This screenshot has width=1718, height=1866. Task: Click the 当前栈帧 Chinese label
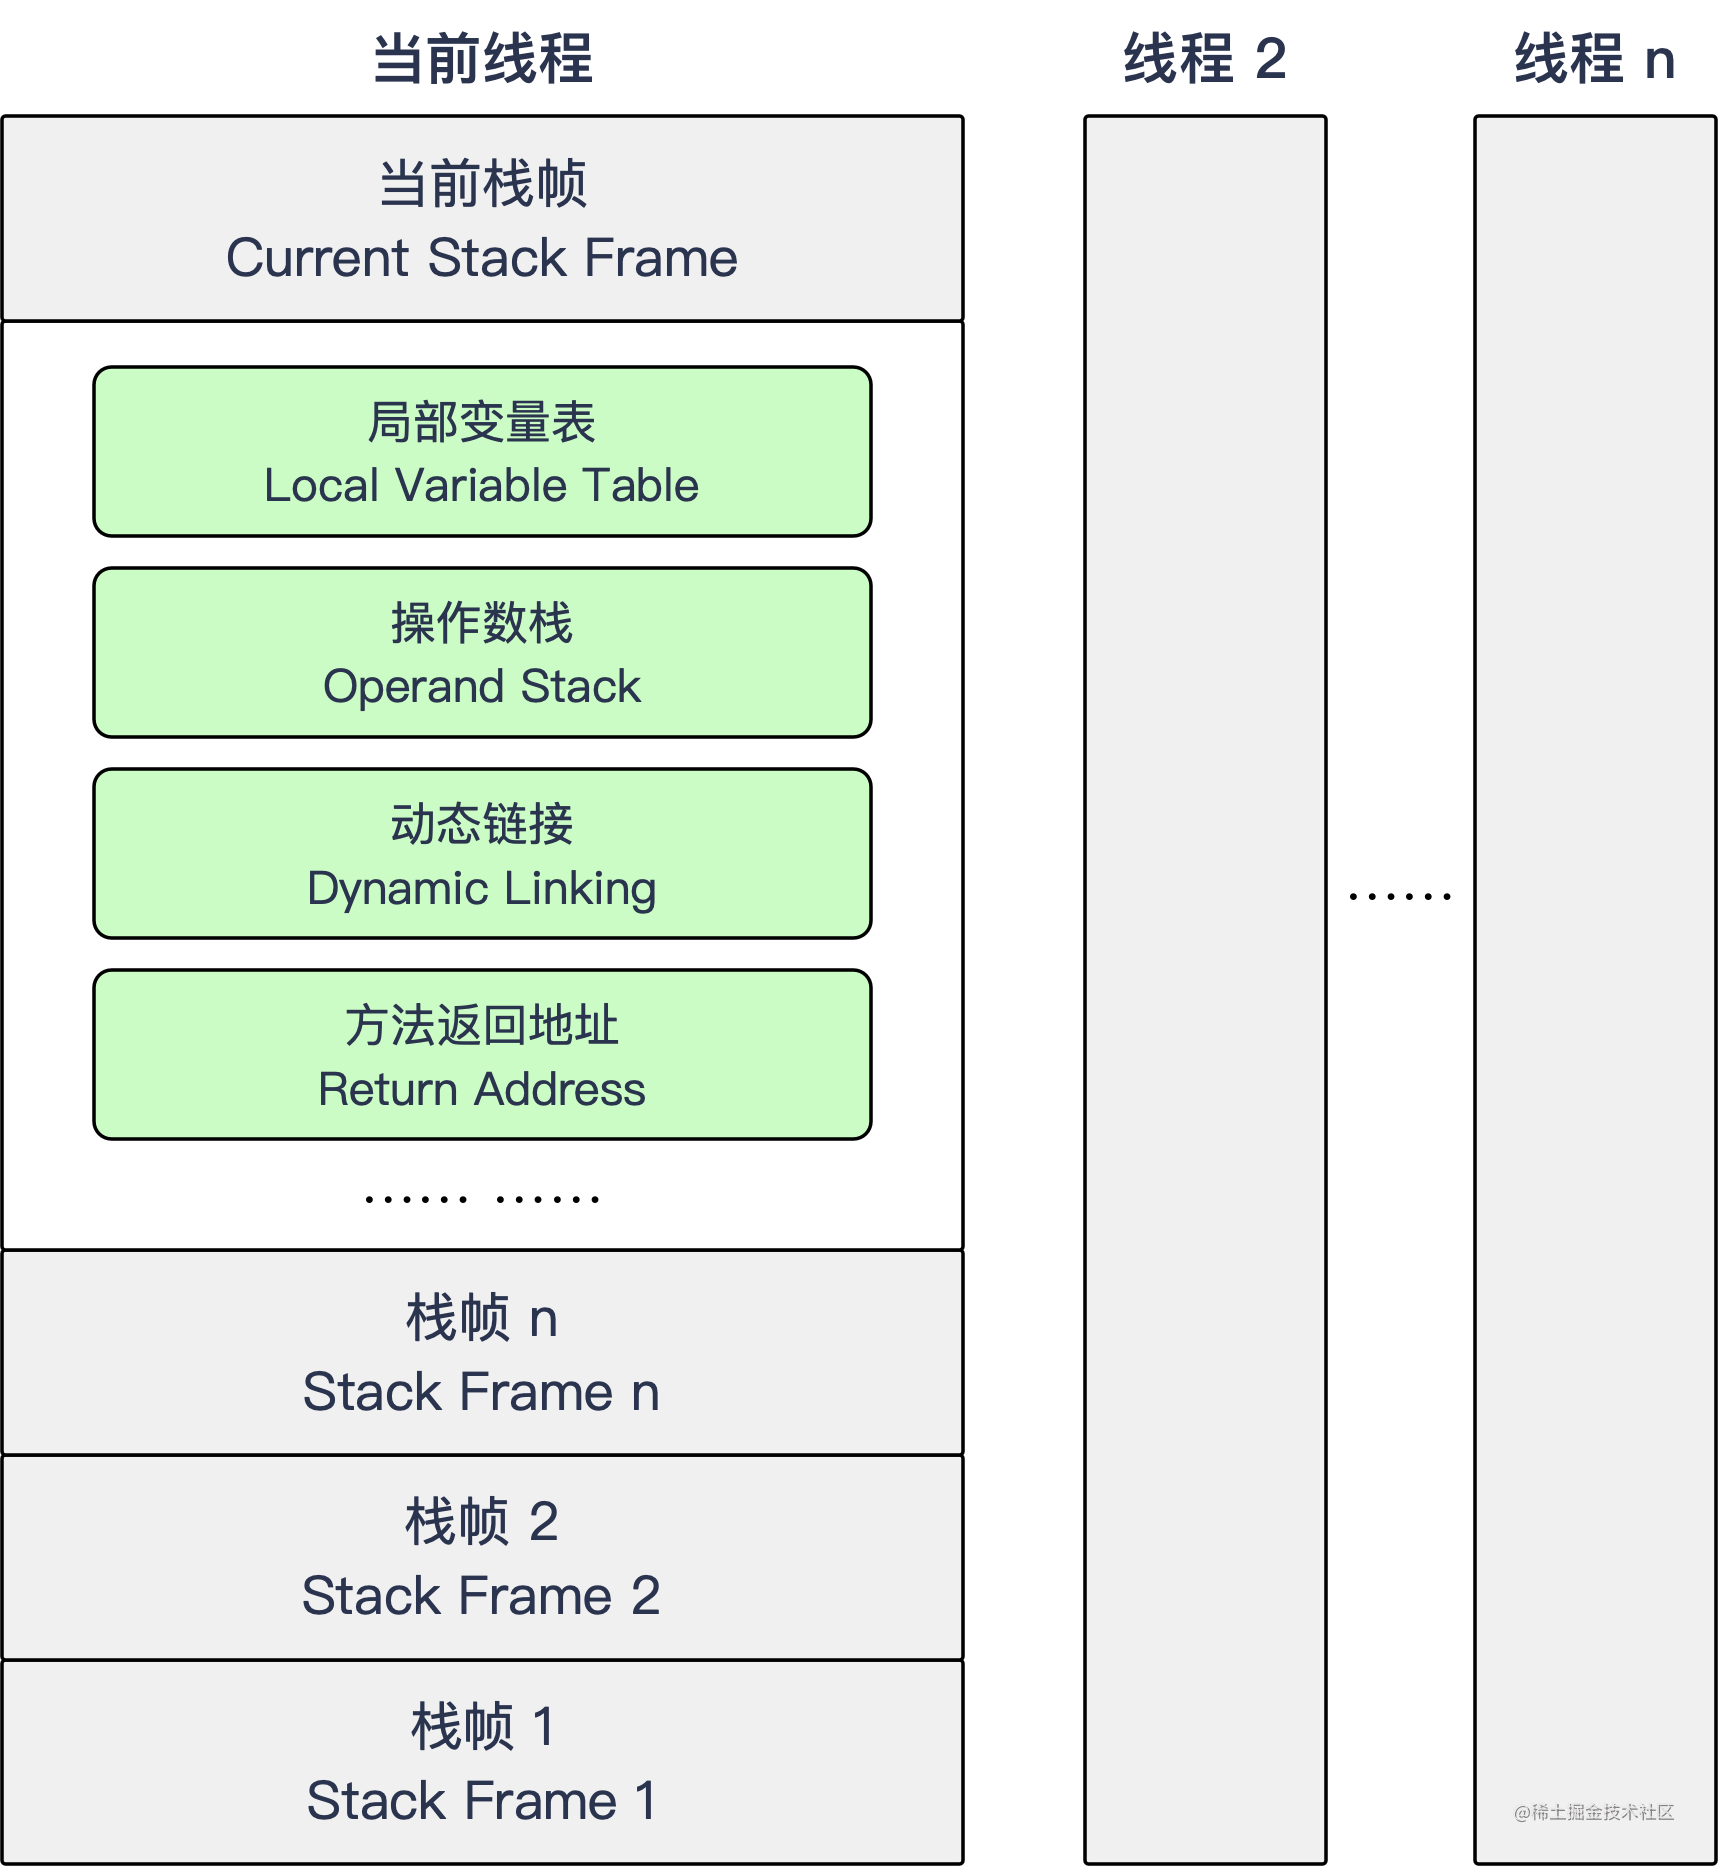point(480,183)
